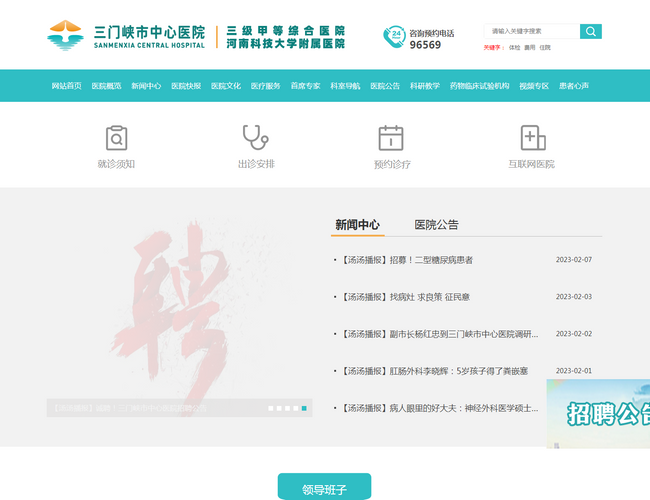Click the magnifier search button
The height and width of the screenshot is (500, 650).
[591, 32]
